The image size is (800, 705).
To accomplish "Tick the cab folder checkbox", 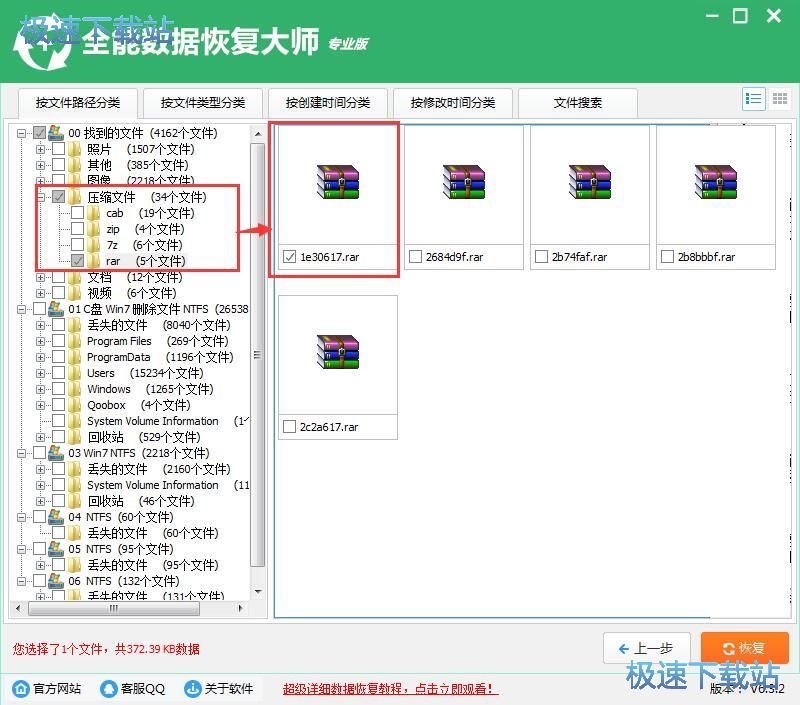I will tap(78, 213).
